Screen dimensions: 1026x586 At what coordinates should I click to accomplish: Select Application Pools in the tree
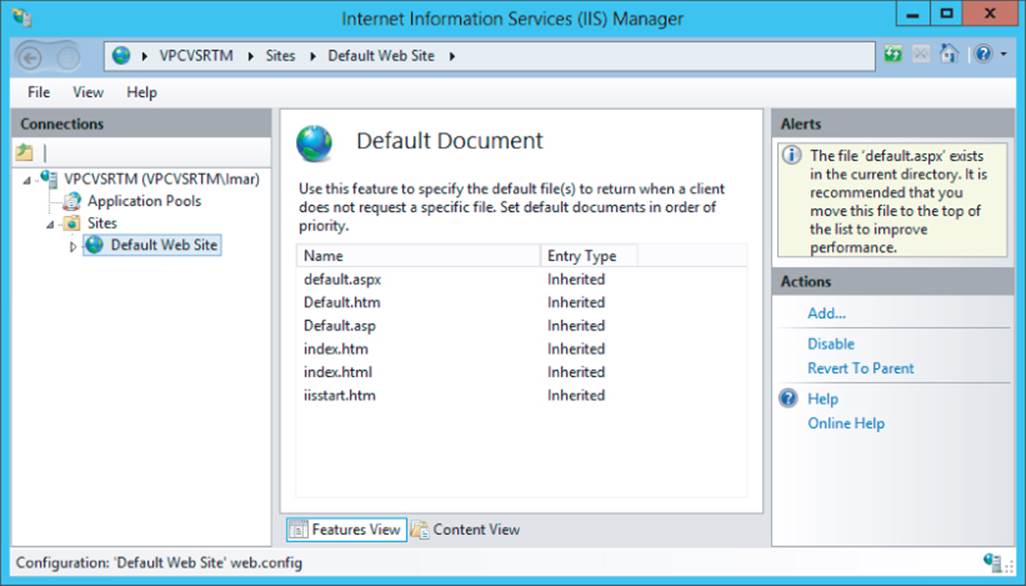coord(145,201)
